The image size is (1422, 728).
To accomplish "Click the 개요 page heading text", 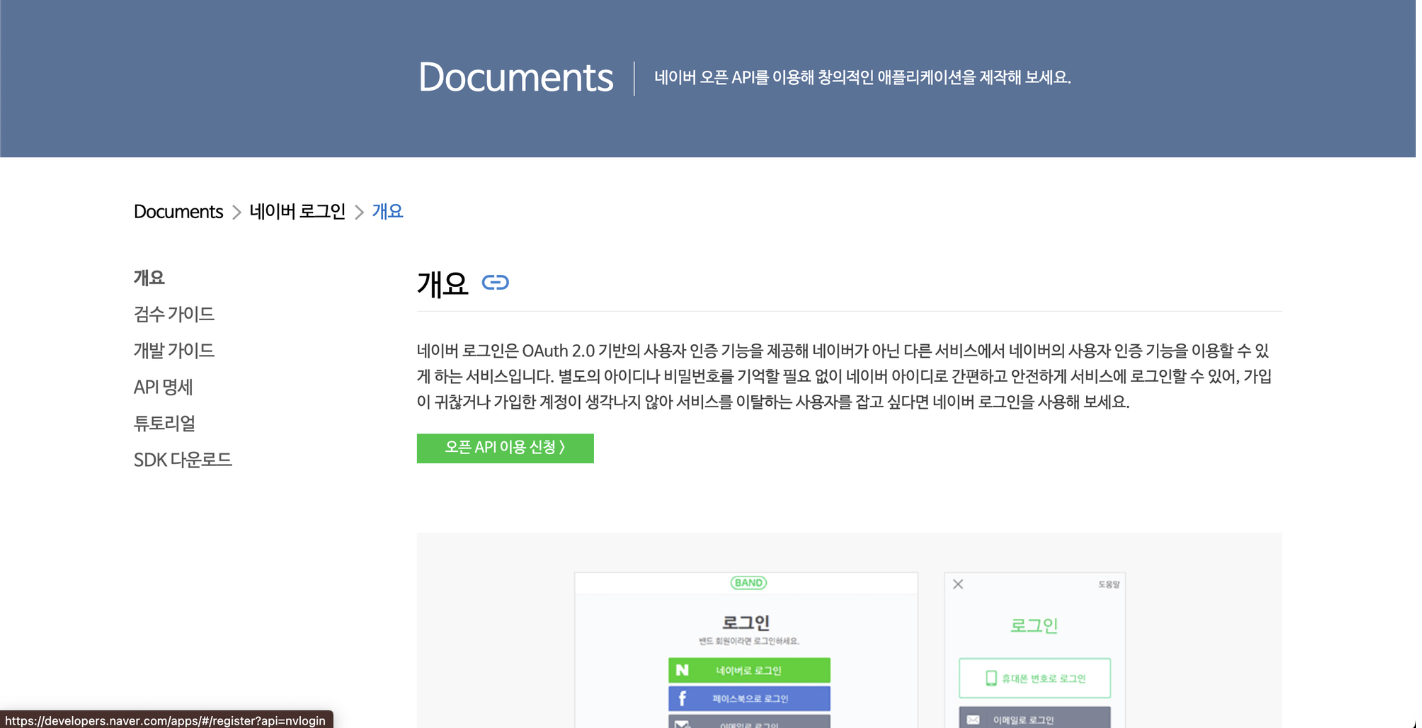I will pos(444,285).
